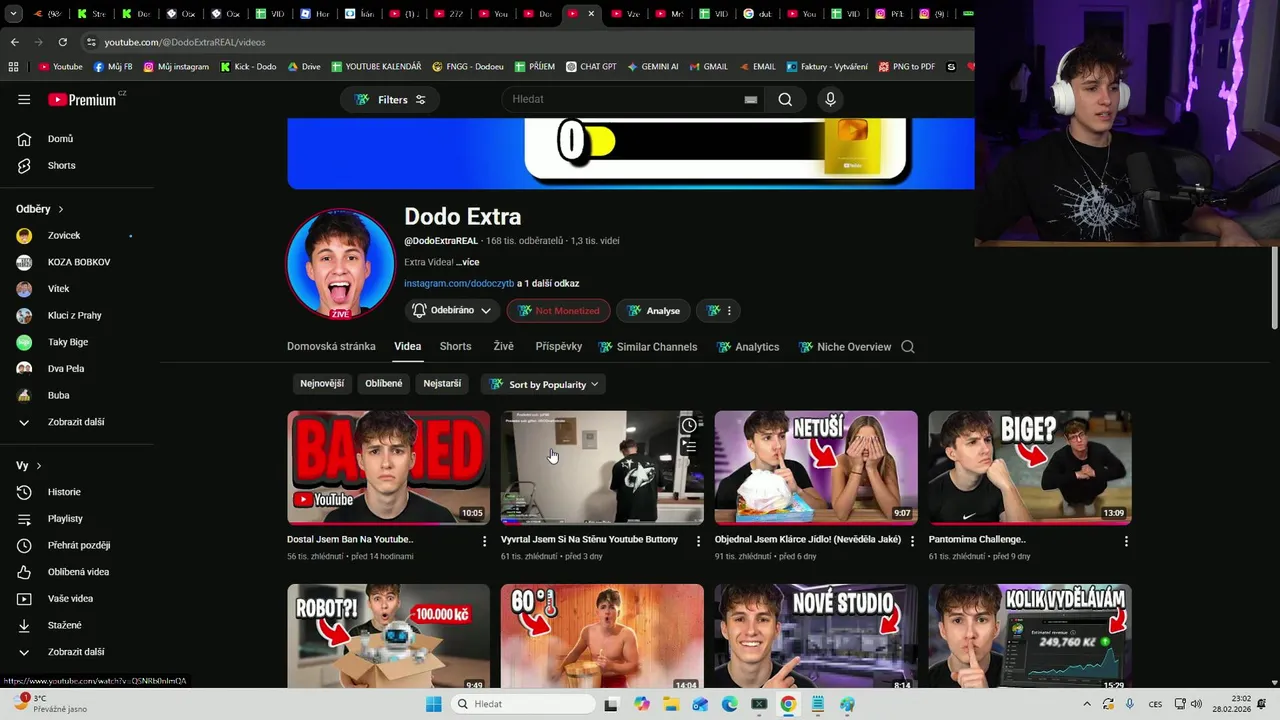Viewport: 1280px width, 720px height.
Task: Open browser apps grid in bookmarks bar
Action: coord(13,67)
